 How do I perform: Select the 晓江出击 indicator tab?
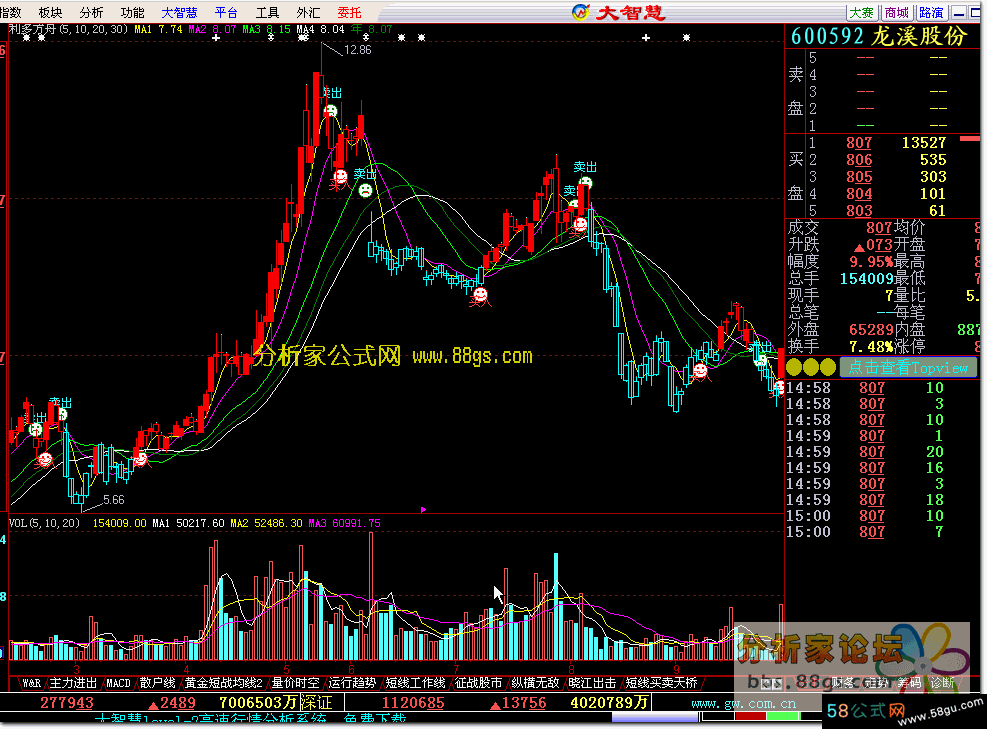tap(592, 683)
